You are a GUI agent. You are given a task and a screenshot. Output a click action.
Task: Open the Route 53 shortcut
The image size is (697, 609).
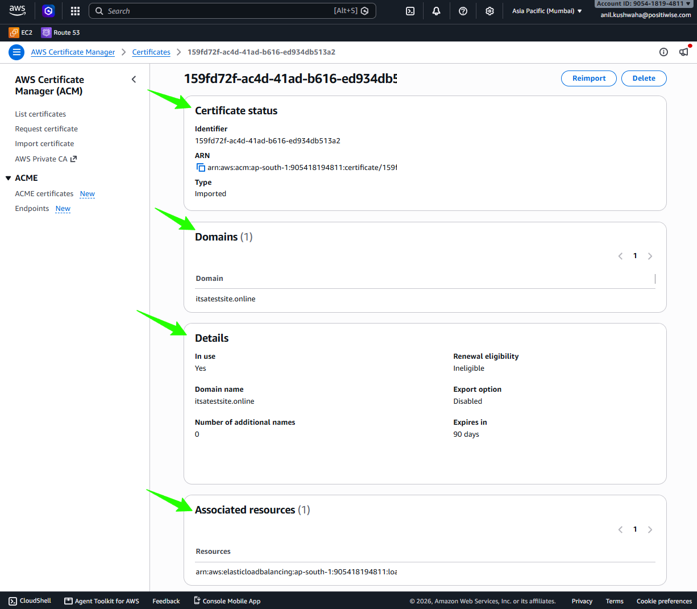click(60, 32)
